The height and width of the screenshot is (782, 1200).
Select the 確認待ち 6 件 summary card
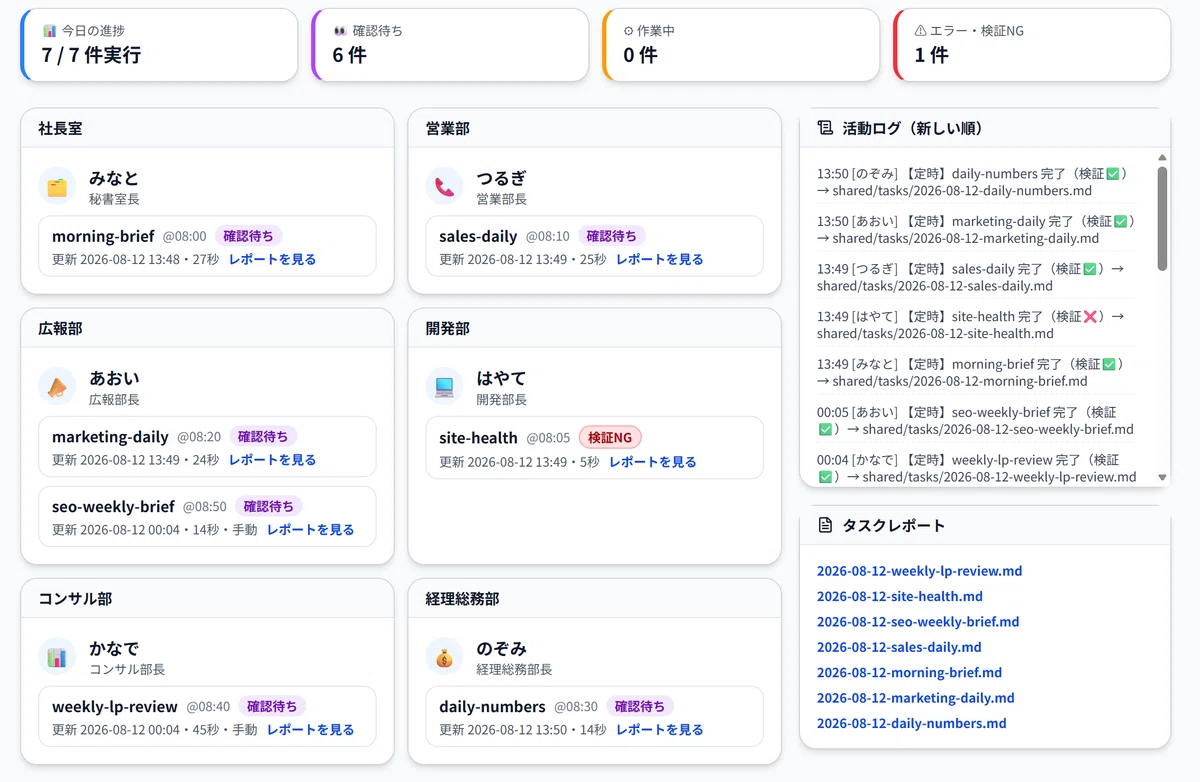450,45
